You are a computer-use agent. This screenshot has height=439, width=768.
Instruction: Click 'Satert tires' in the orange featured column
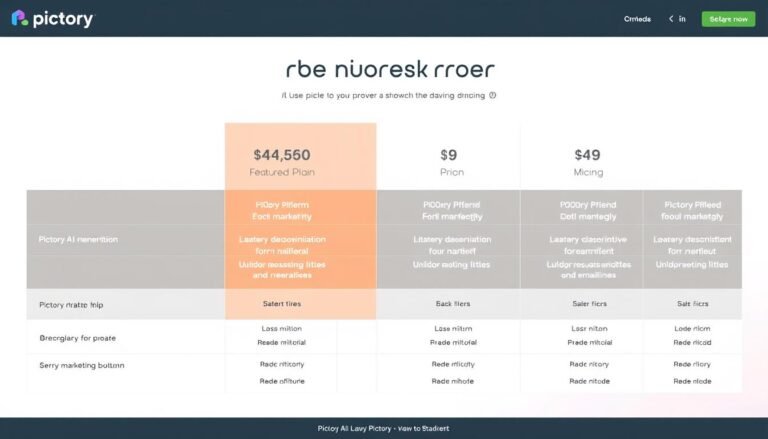coord(281,302)
